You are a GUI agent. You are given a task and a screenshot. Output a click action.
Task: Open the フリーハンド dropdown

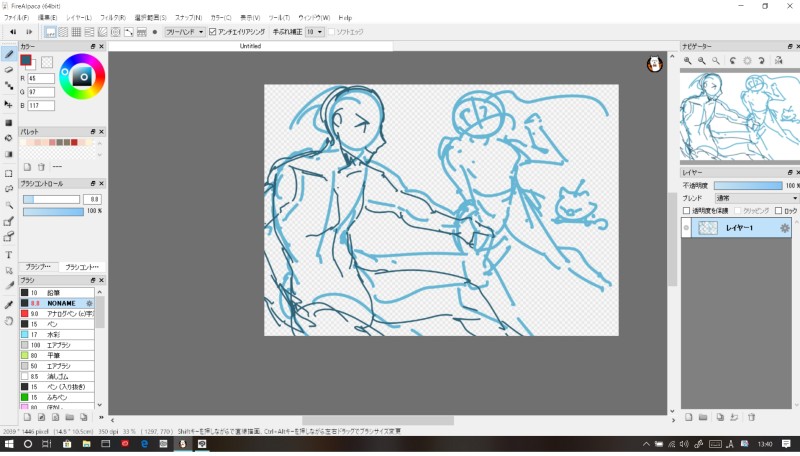[x=185, y=32]
